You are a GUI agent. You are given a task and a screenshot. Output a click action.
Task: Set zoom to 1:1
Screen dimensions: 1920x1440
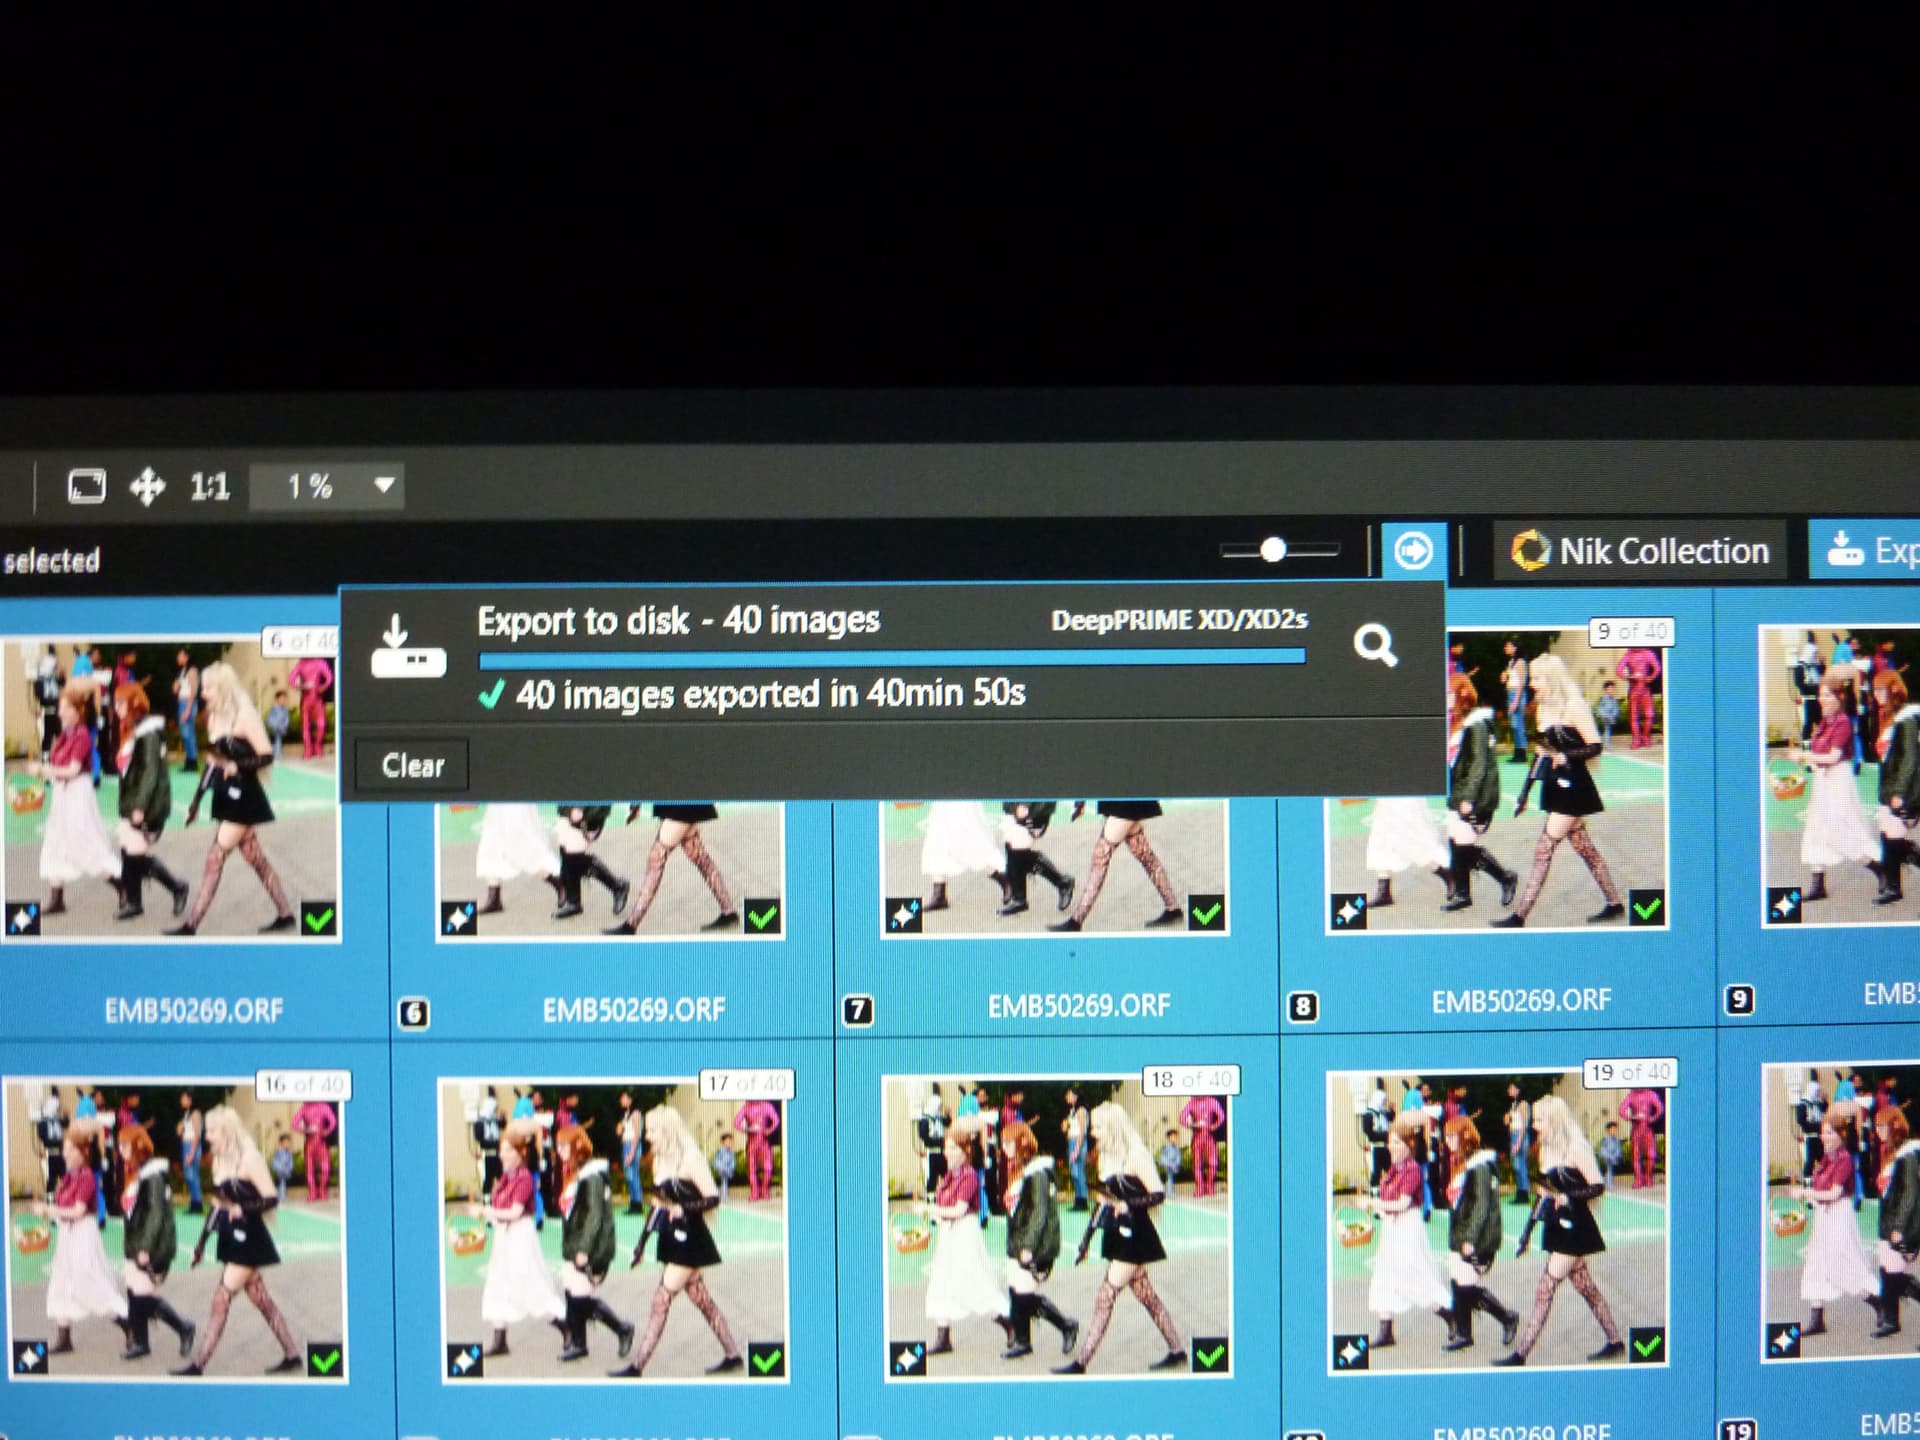[210, 487]
